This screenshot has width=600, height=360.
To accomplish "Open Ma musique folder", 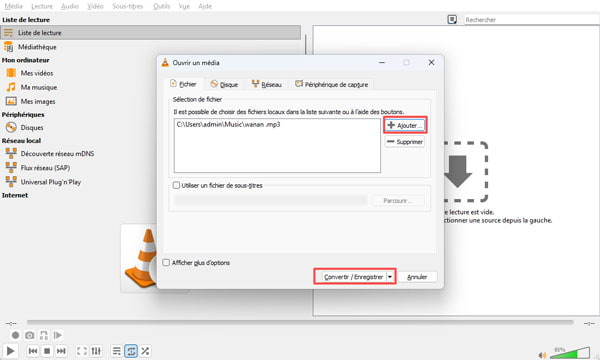I will (x=39, y=87).
